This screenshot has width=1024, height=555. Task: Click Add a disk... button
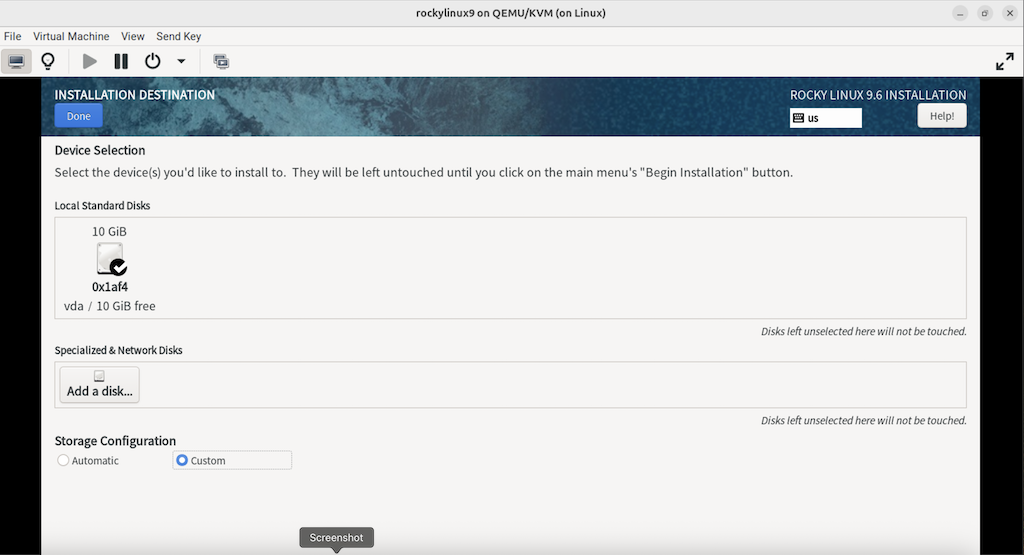pos(99,385)
